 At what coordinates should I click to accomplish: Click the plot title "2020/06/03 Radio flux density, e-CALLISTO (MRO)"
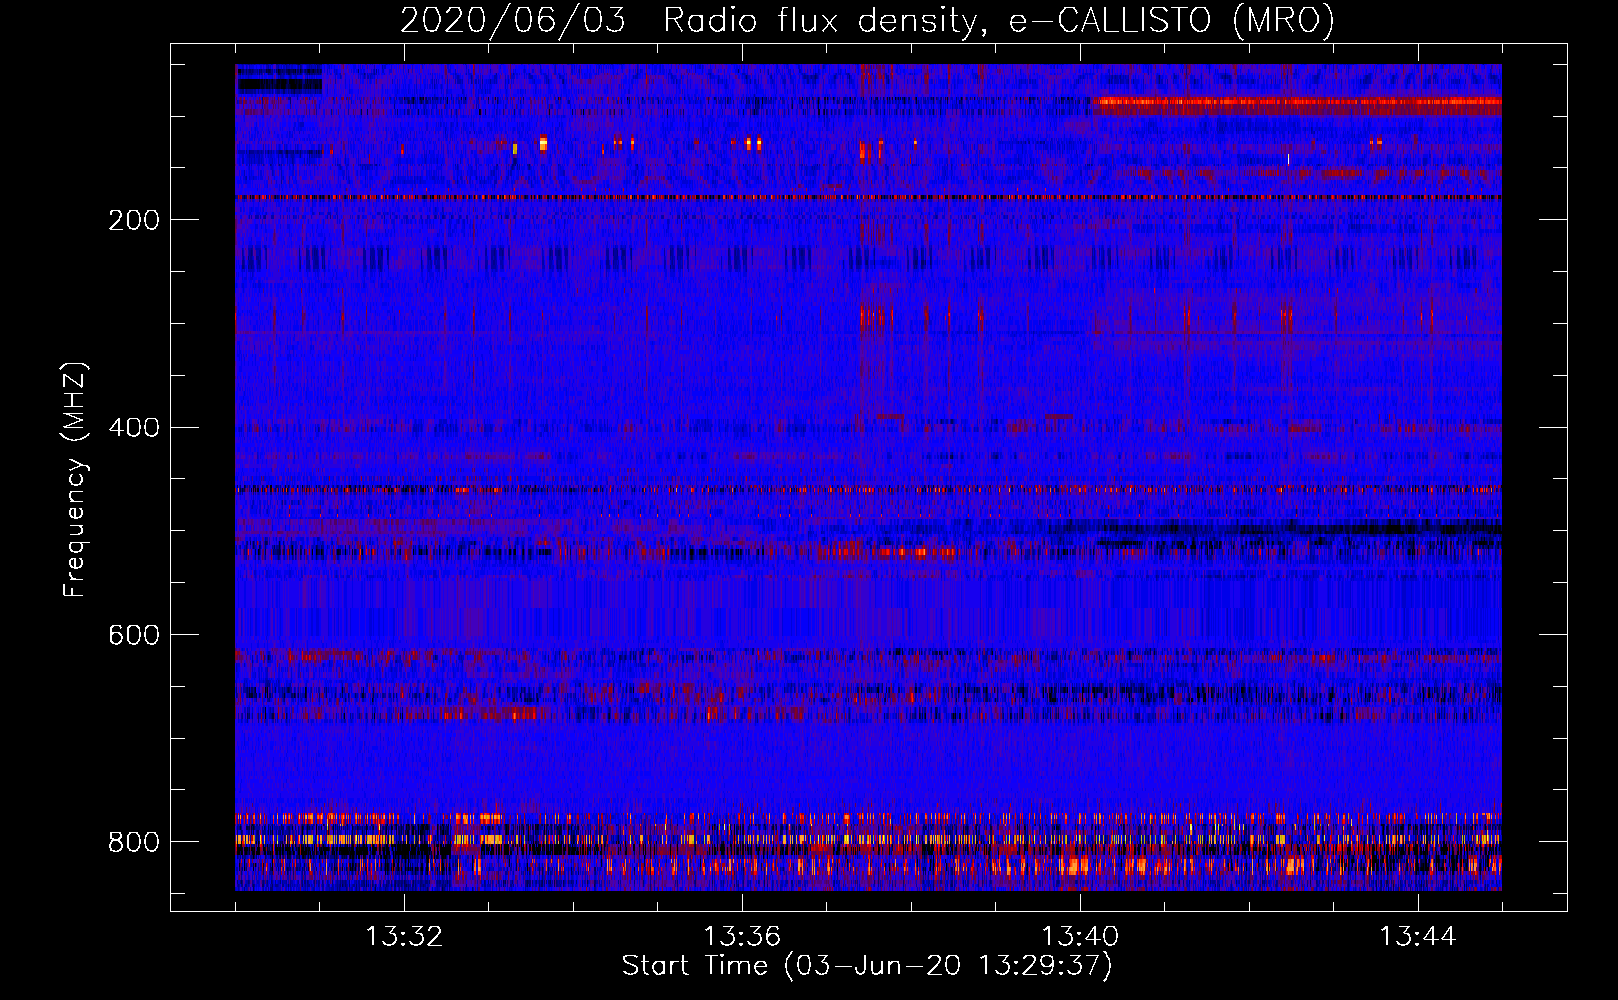[x=867, y=20]
